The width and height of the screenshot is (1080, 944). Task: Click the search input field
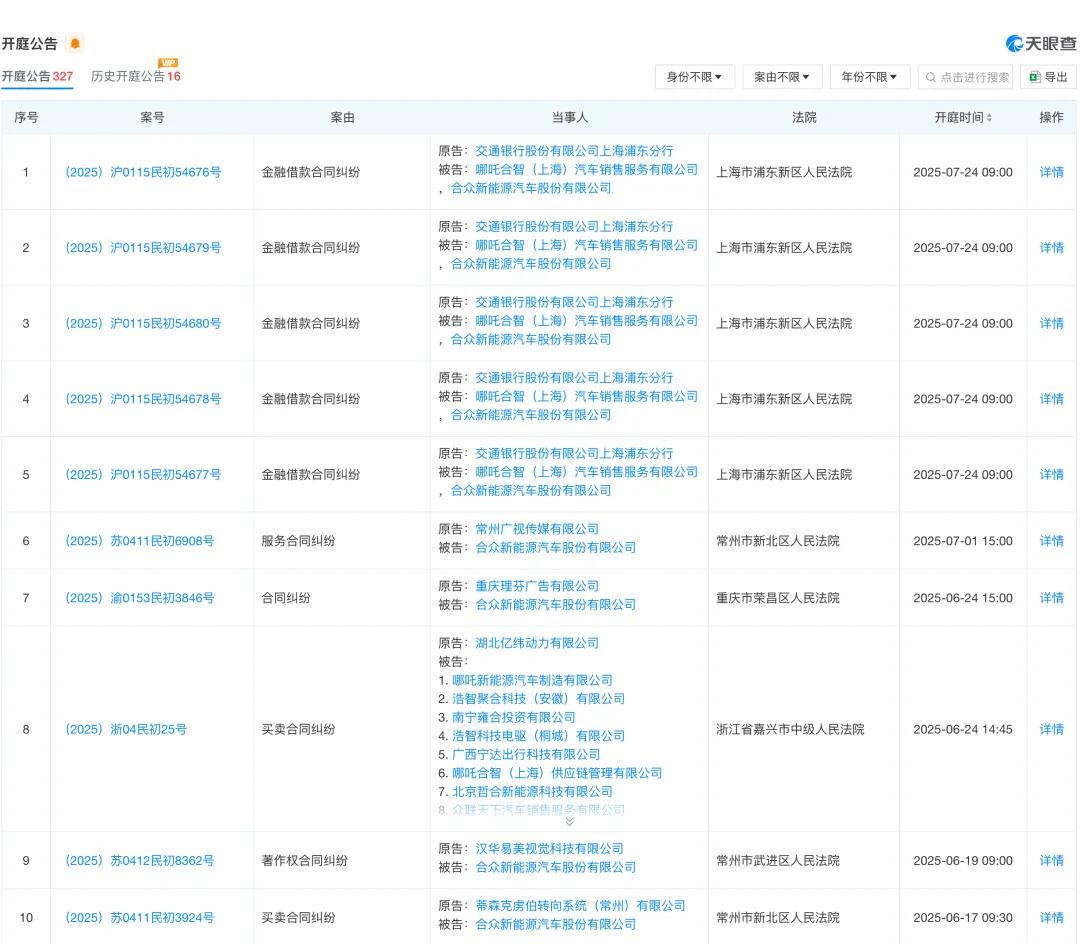[x=966, y=77]
